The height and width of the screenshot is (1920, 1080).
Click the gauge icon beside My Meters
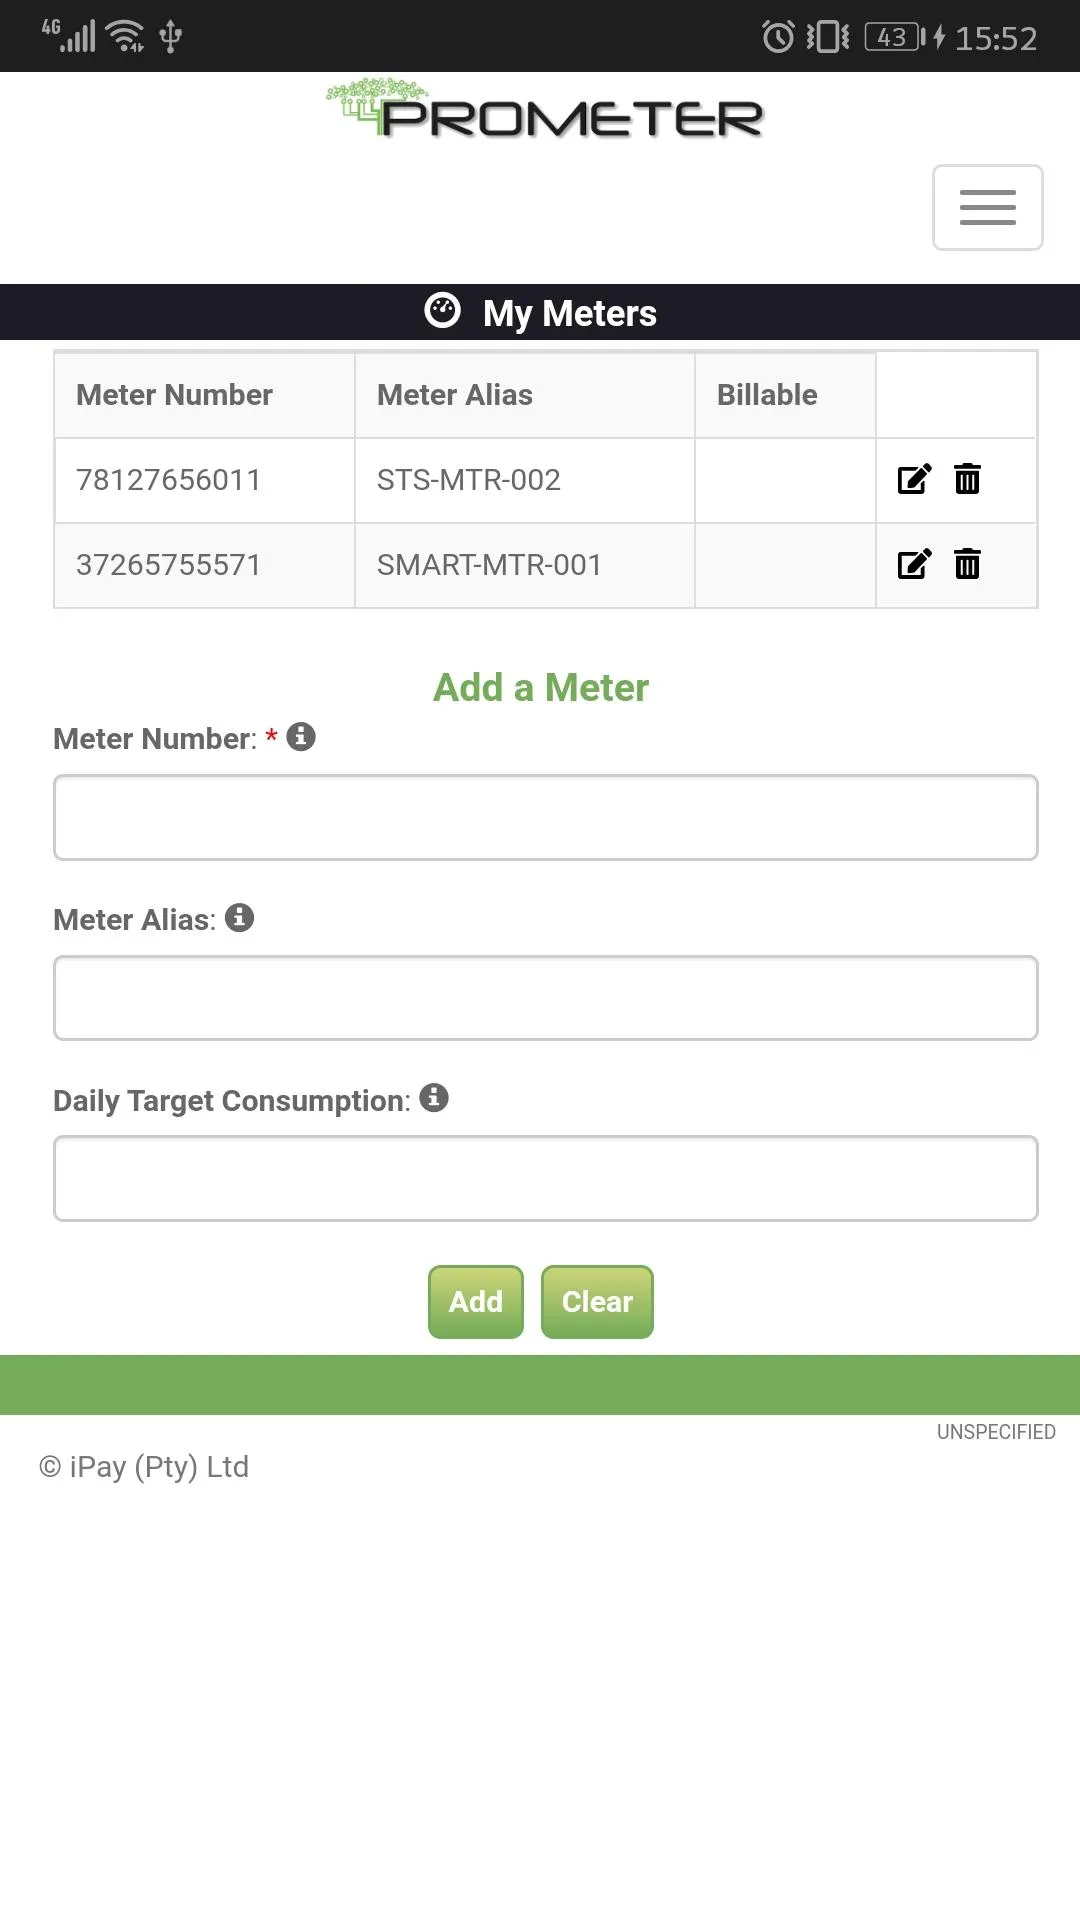point(442,310)
